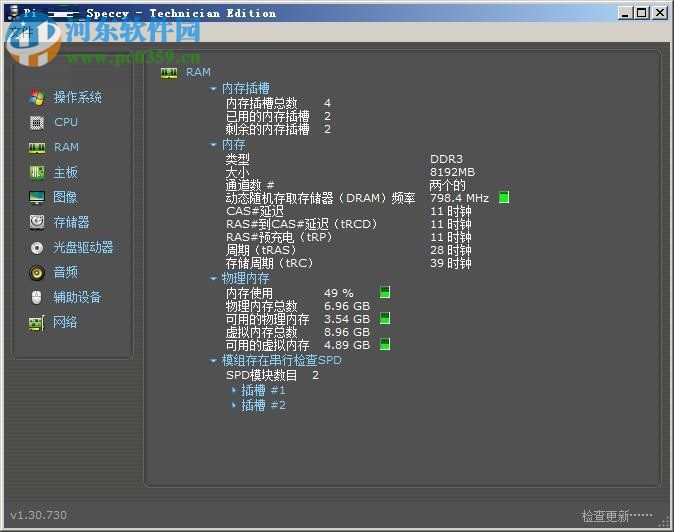
Task: Open the 辅助设备 section
Action: pyautogui.click(x=77, y=297)
